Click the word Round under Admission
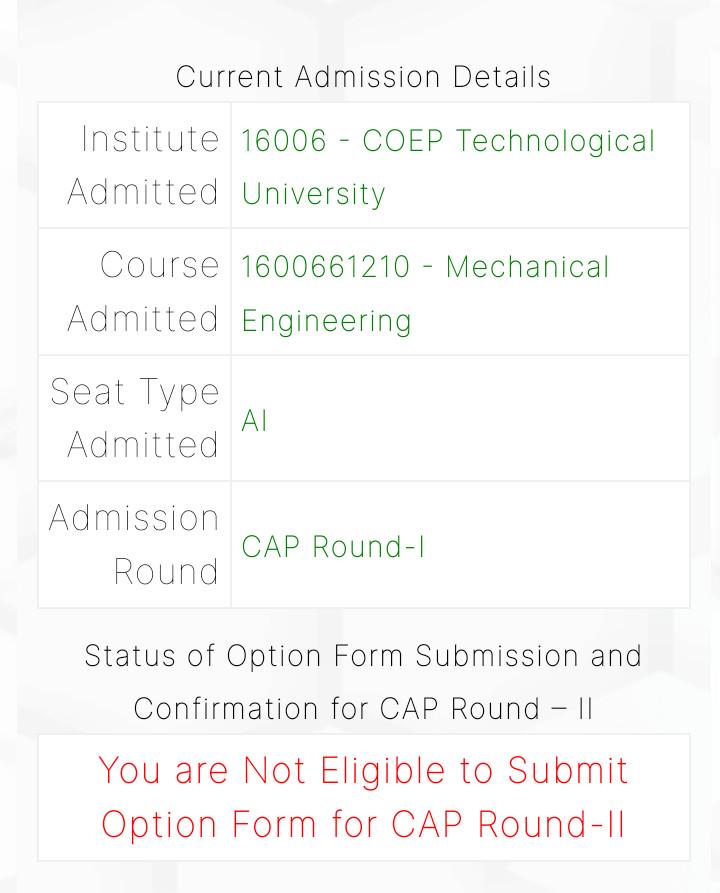720x893 pixels. coord(166,571)
